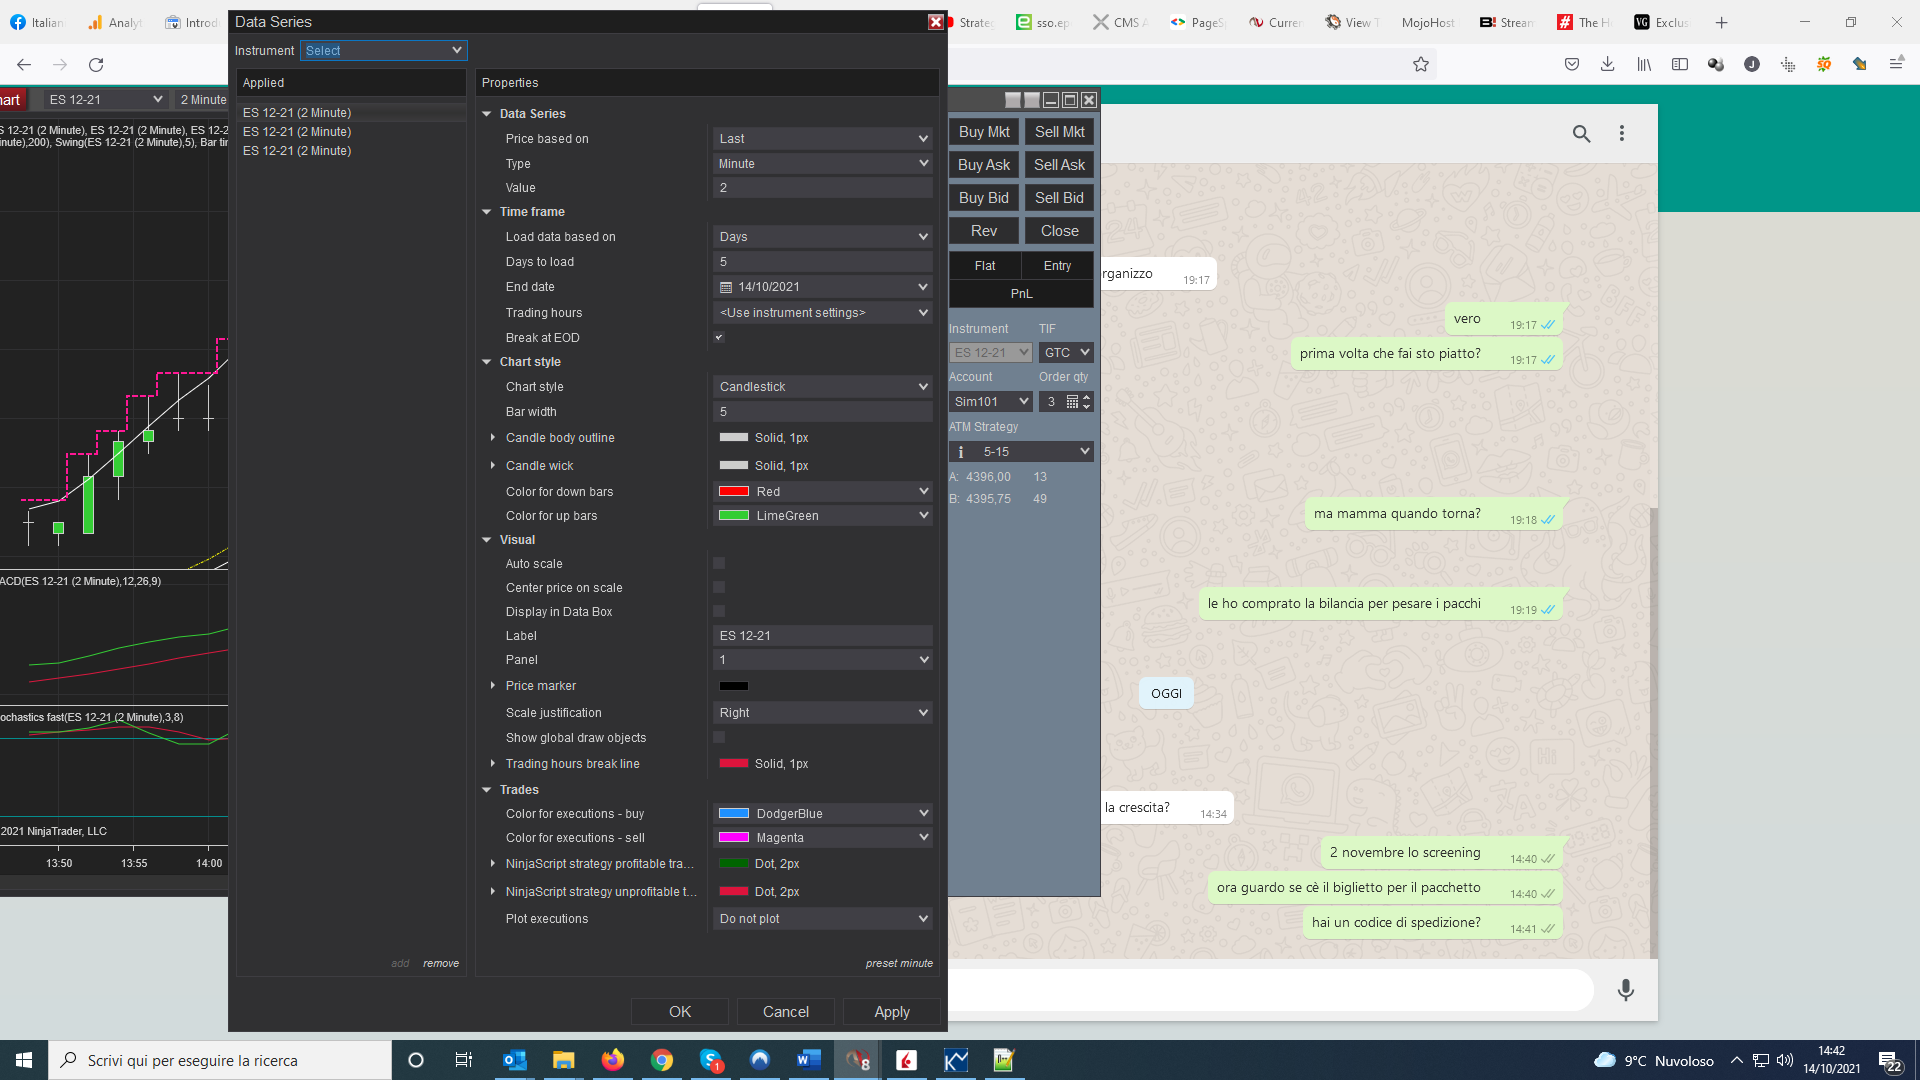This screenshot has width=1920, height=1080.
Task: Toggle Break at EOD checkbox
Action: [719, 338]
